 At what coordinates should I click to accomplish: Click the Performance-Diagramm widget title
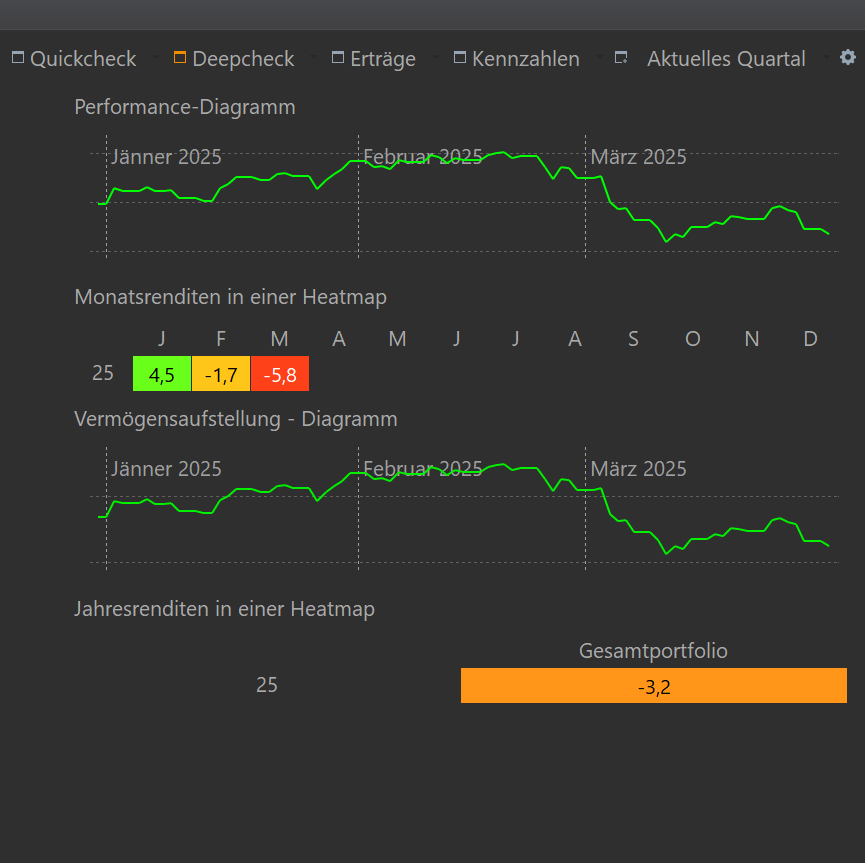pyautogui.click(x=185, y=106)
